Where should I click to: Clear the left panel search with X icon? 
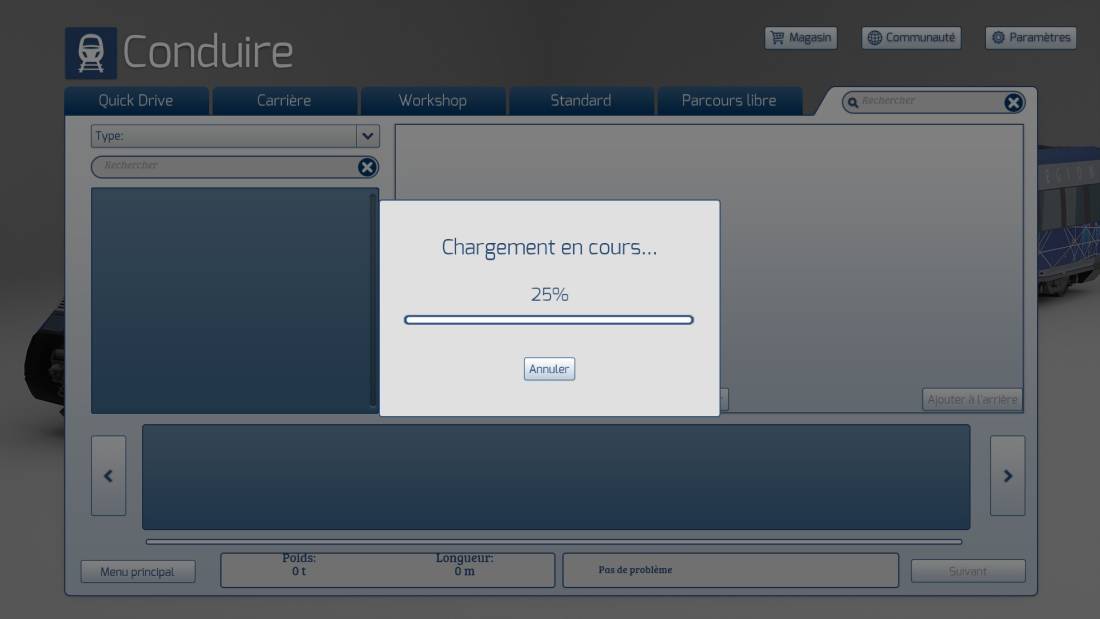click(x=367, y=167)
